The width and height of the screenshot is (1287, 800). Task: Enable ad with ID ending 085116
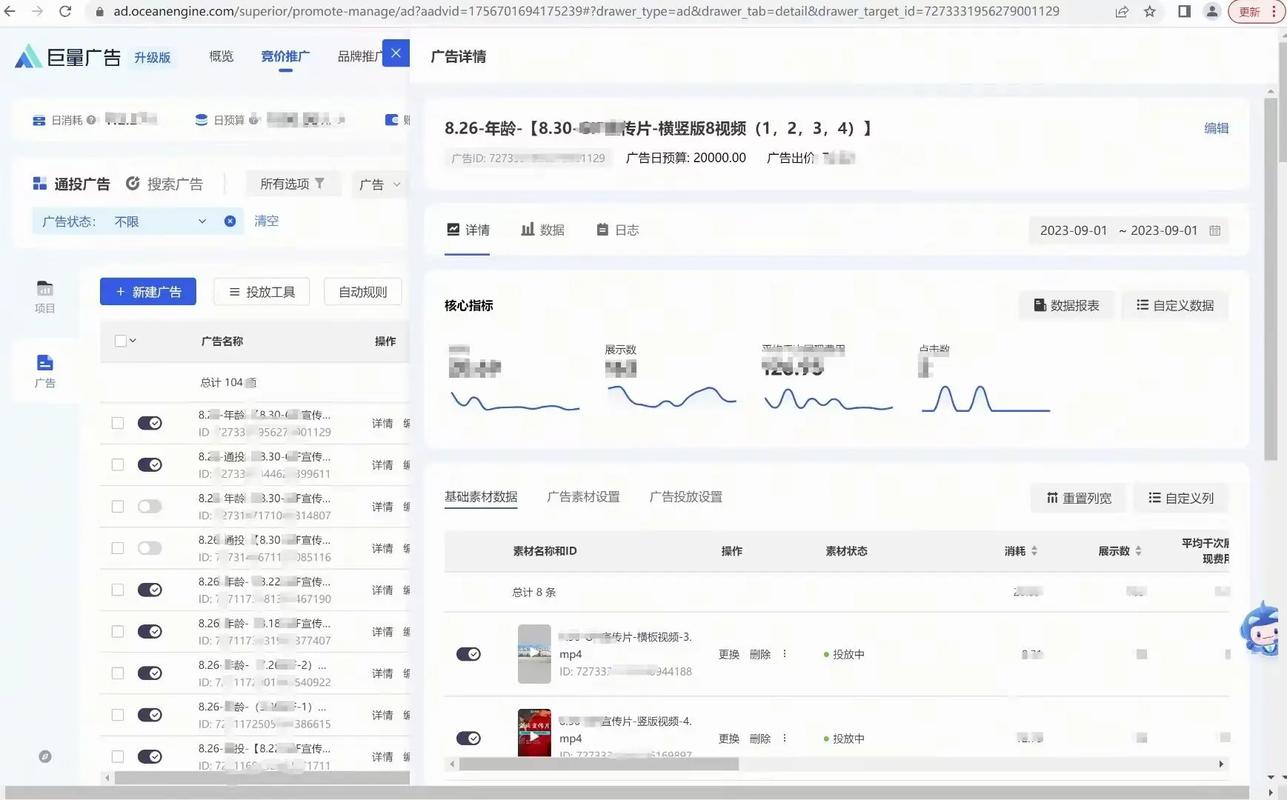(149, 548)
